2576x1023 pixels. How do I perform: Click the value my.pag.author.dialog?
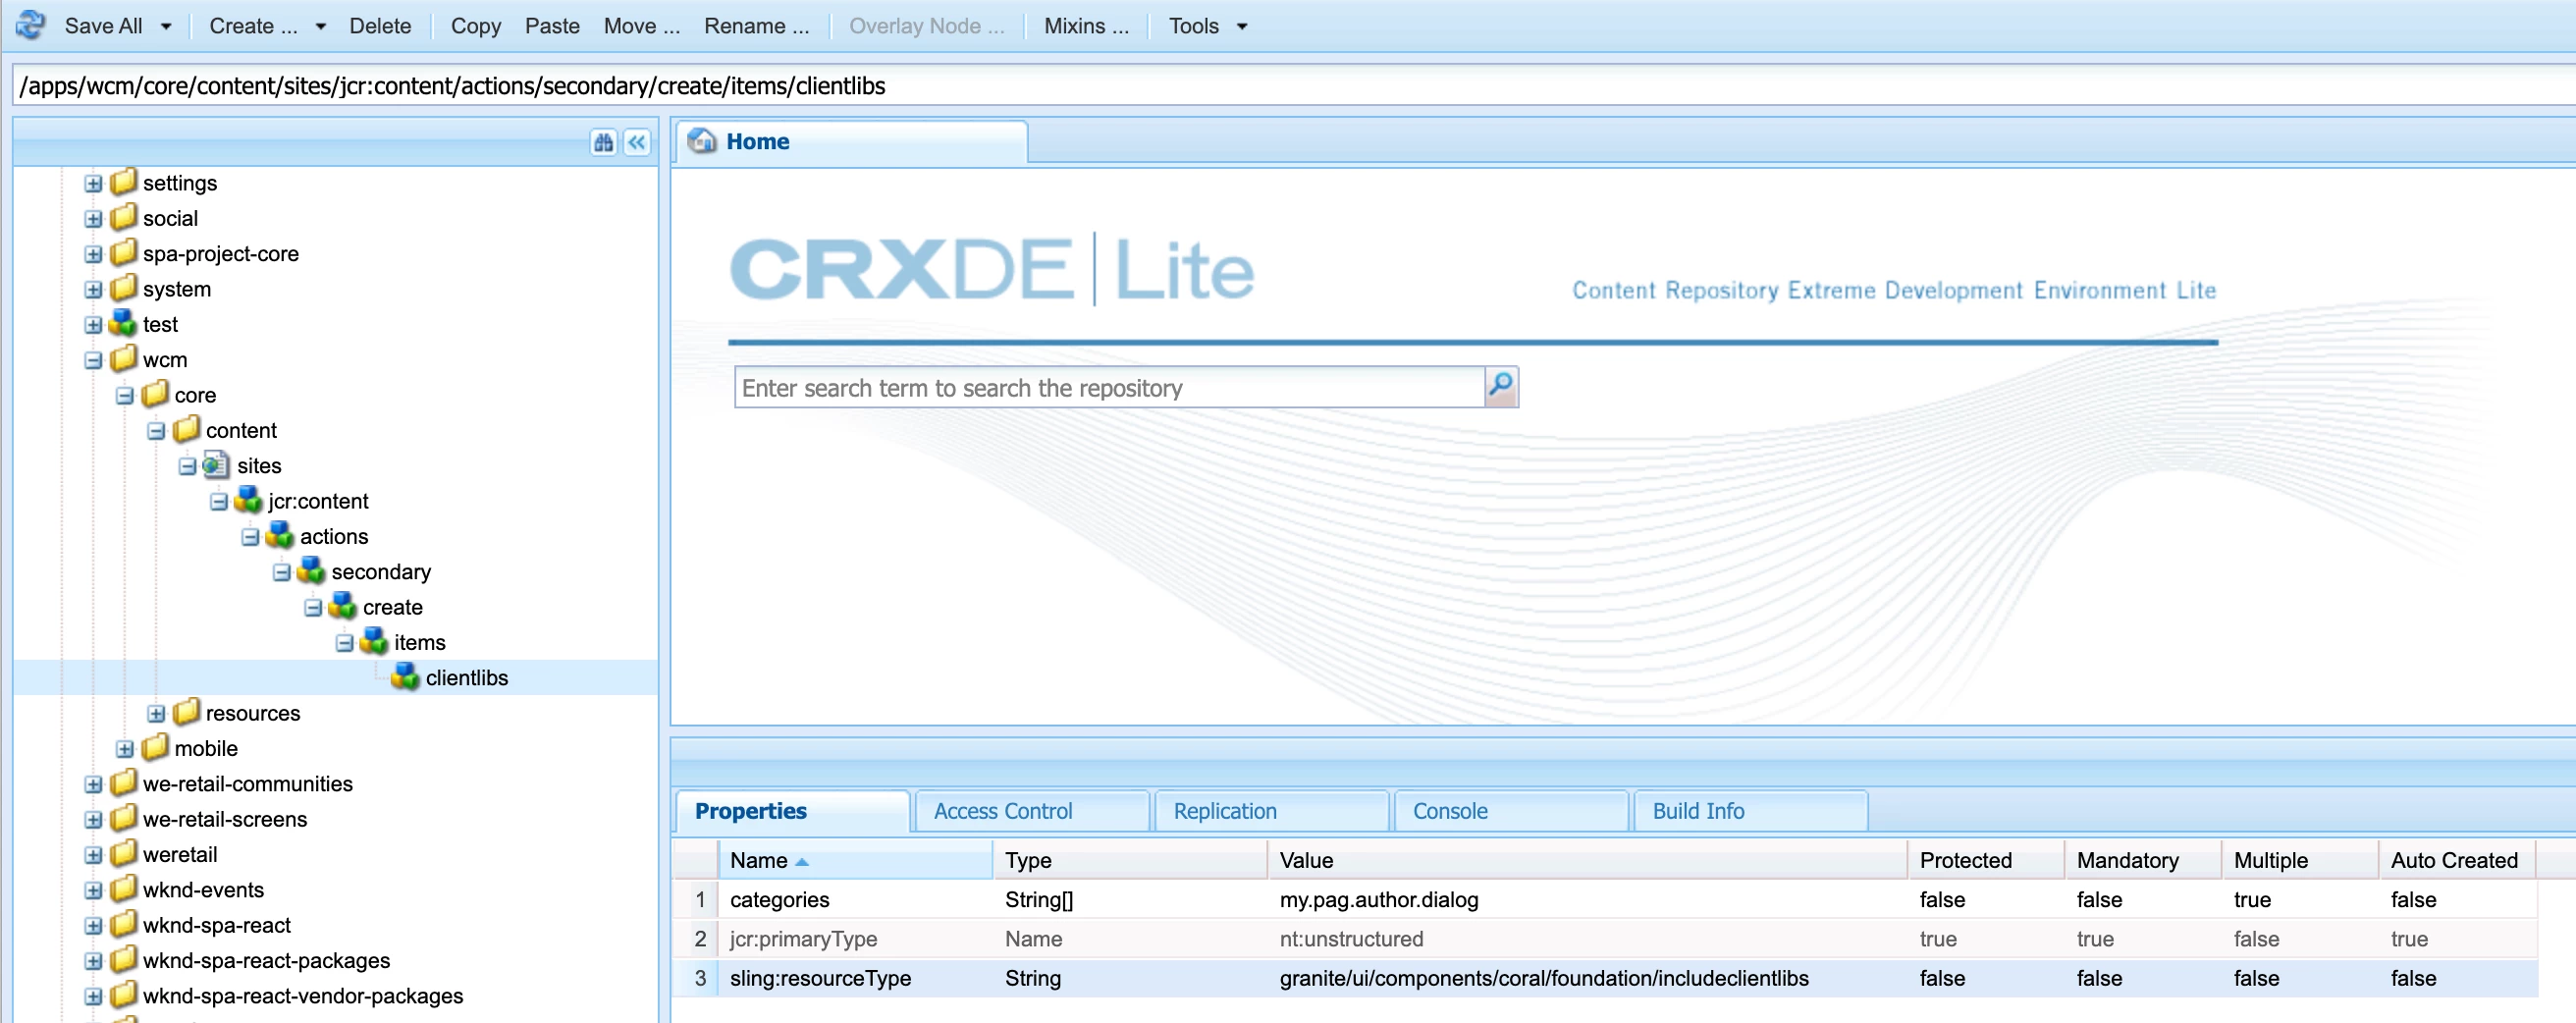click(1378, 899)
